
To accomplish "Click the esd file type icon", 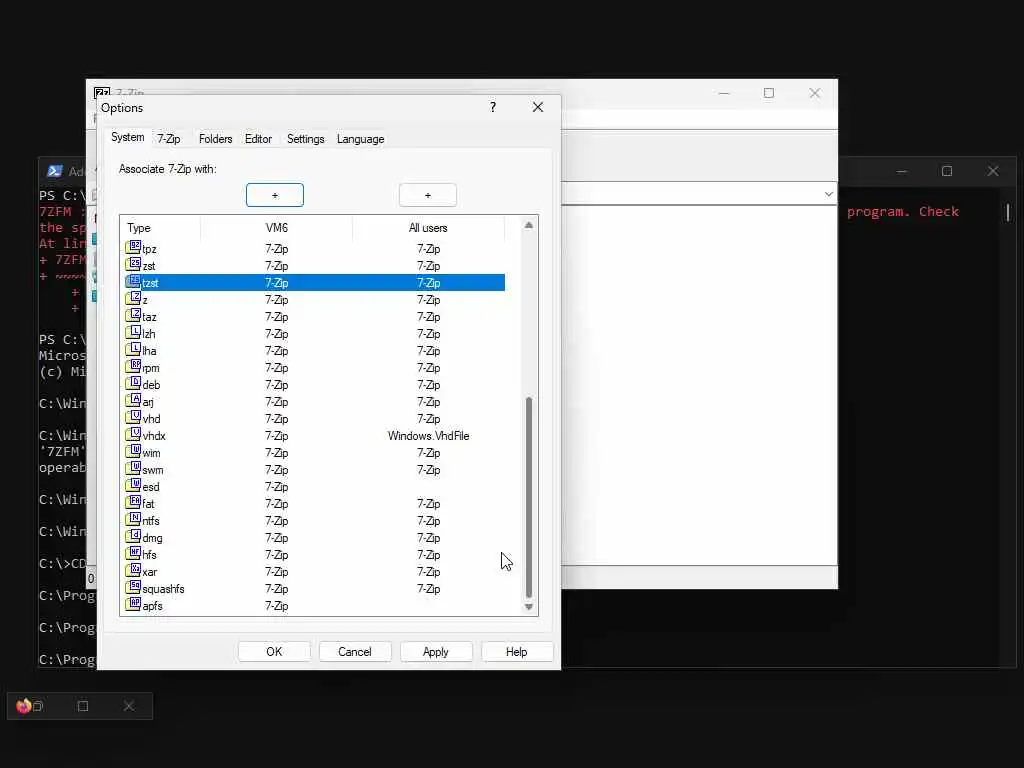I will (x=133, y=485).
